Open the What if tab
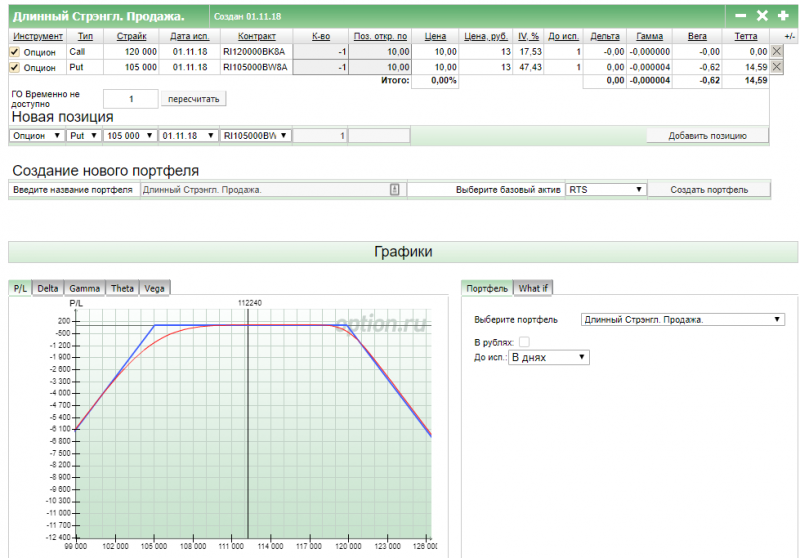The image size is (800, 558). tap(534, 288)
